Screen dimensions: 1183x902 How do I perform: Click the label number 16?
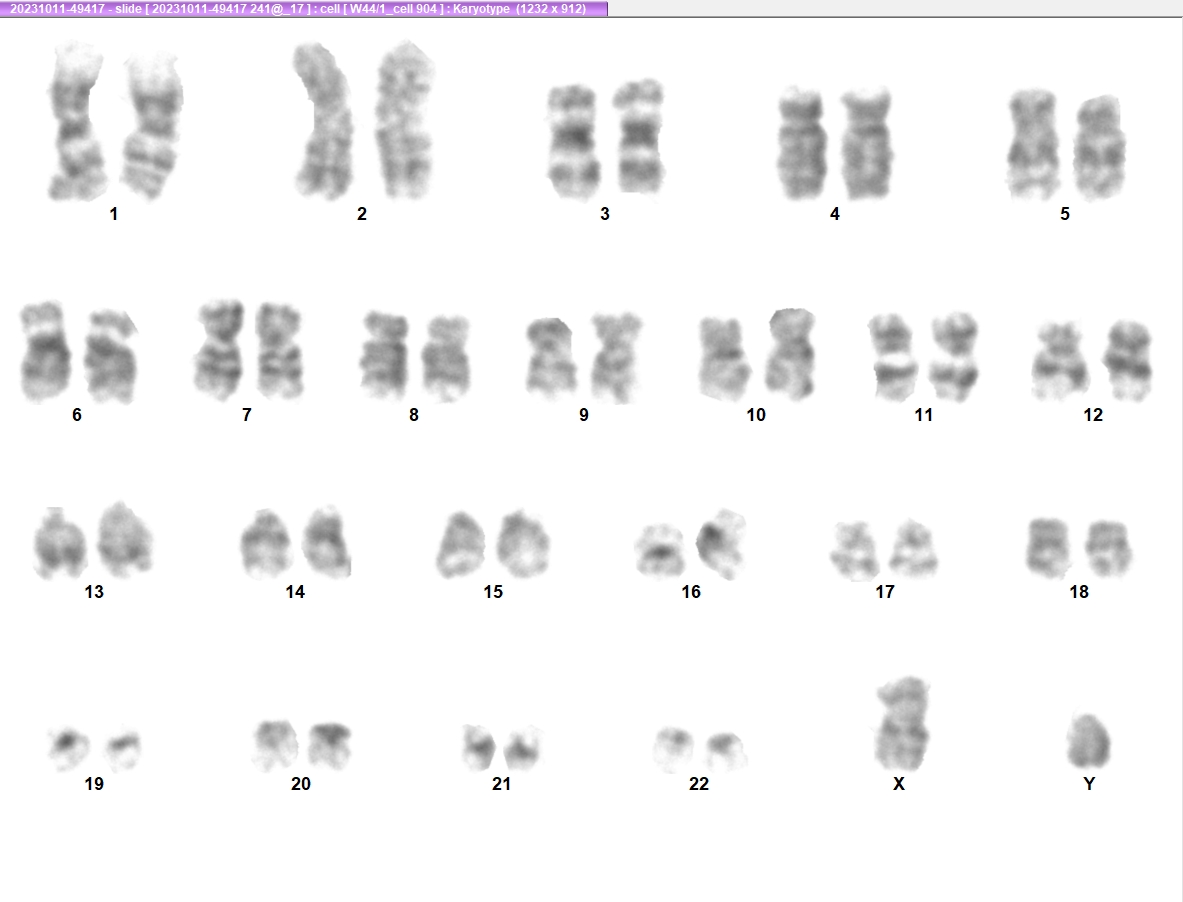coord(691,592)
